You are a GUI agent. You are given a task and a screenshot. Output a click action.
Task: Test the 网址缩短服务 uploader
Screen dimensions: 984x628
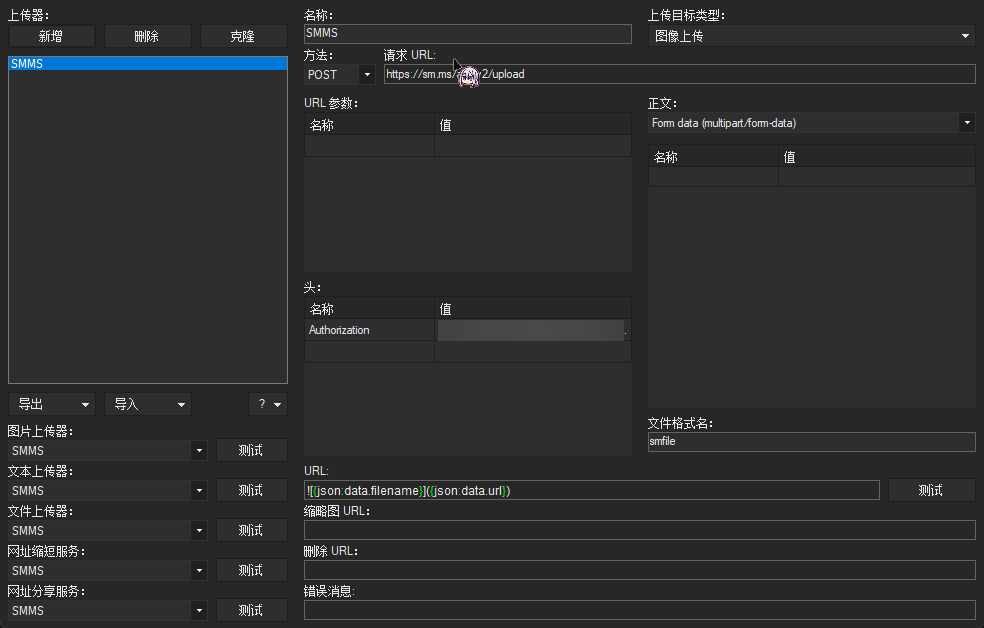[x=252, y=571]
